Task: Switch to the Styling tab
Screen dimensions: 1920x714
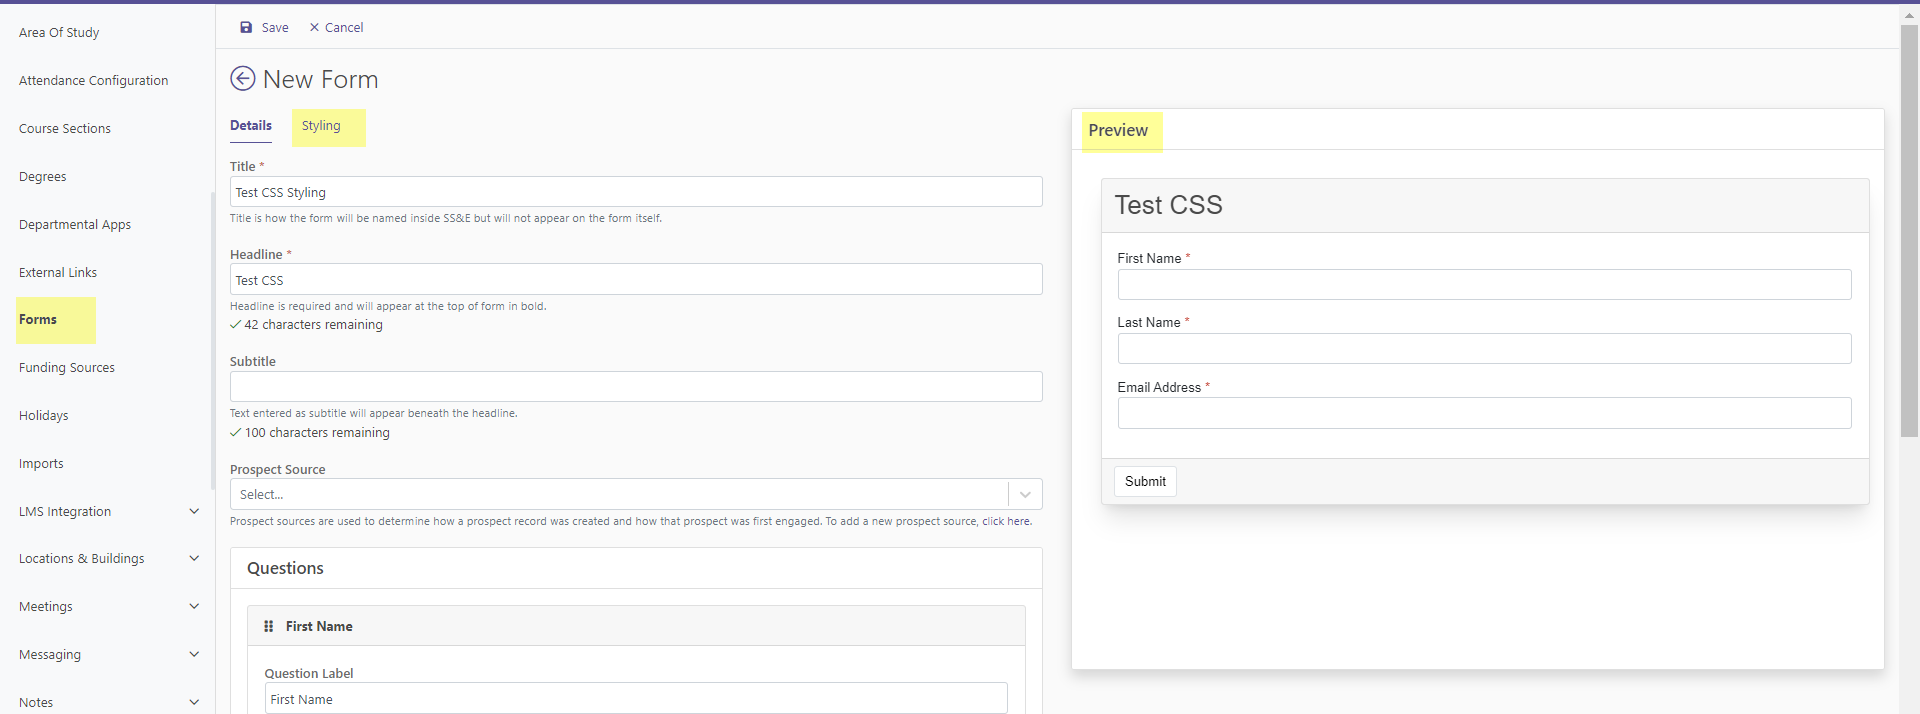Action: 321,125
